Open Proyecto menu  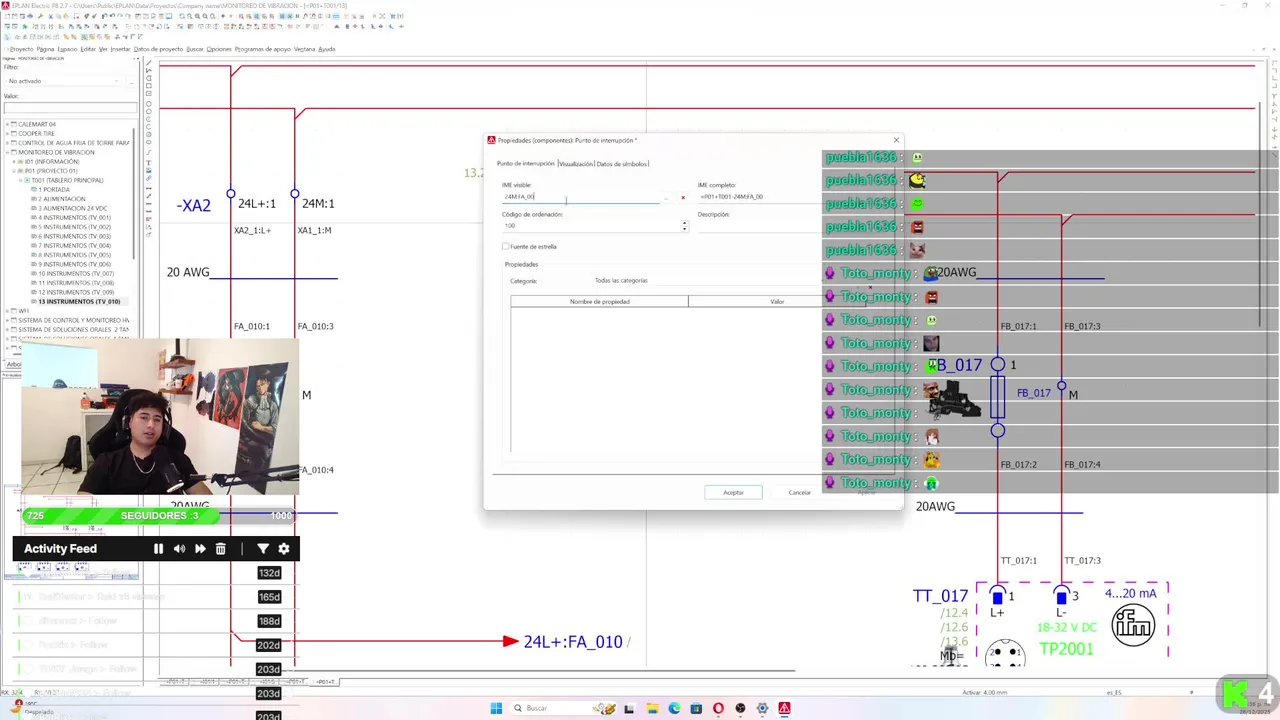point(21,49)
